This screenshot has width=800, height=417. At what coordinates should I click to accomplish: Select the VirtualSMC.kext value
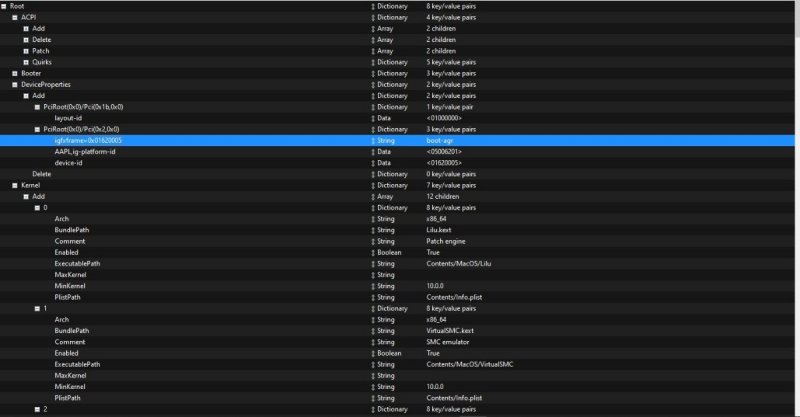coord(449,331)
